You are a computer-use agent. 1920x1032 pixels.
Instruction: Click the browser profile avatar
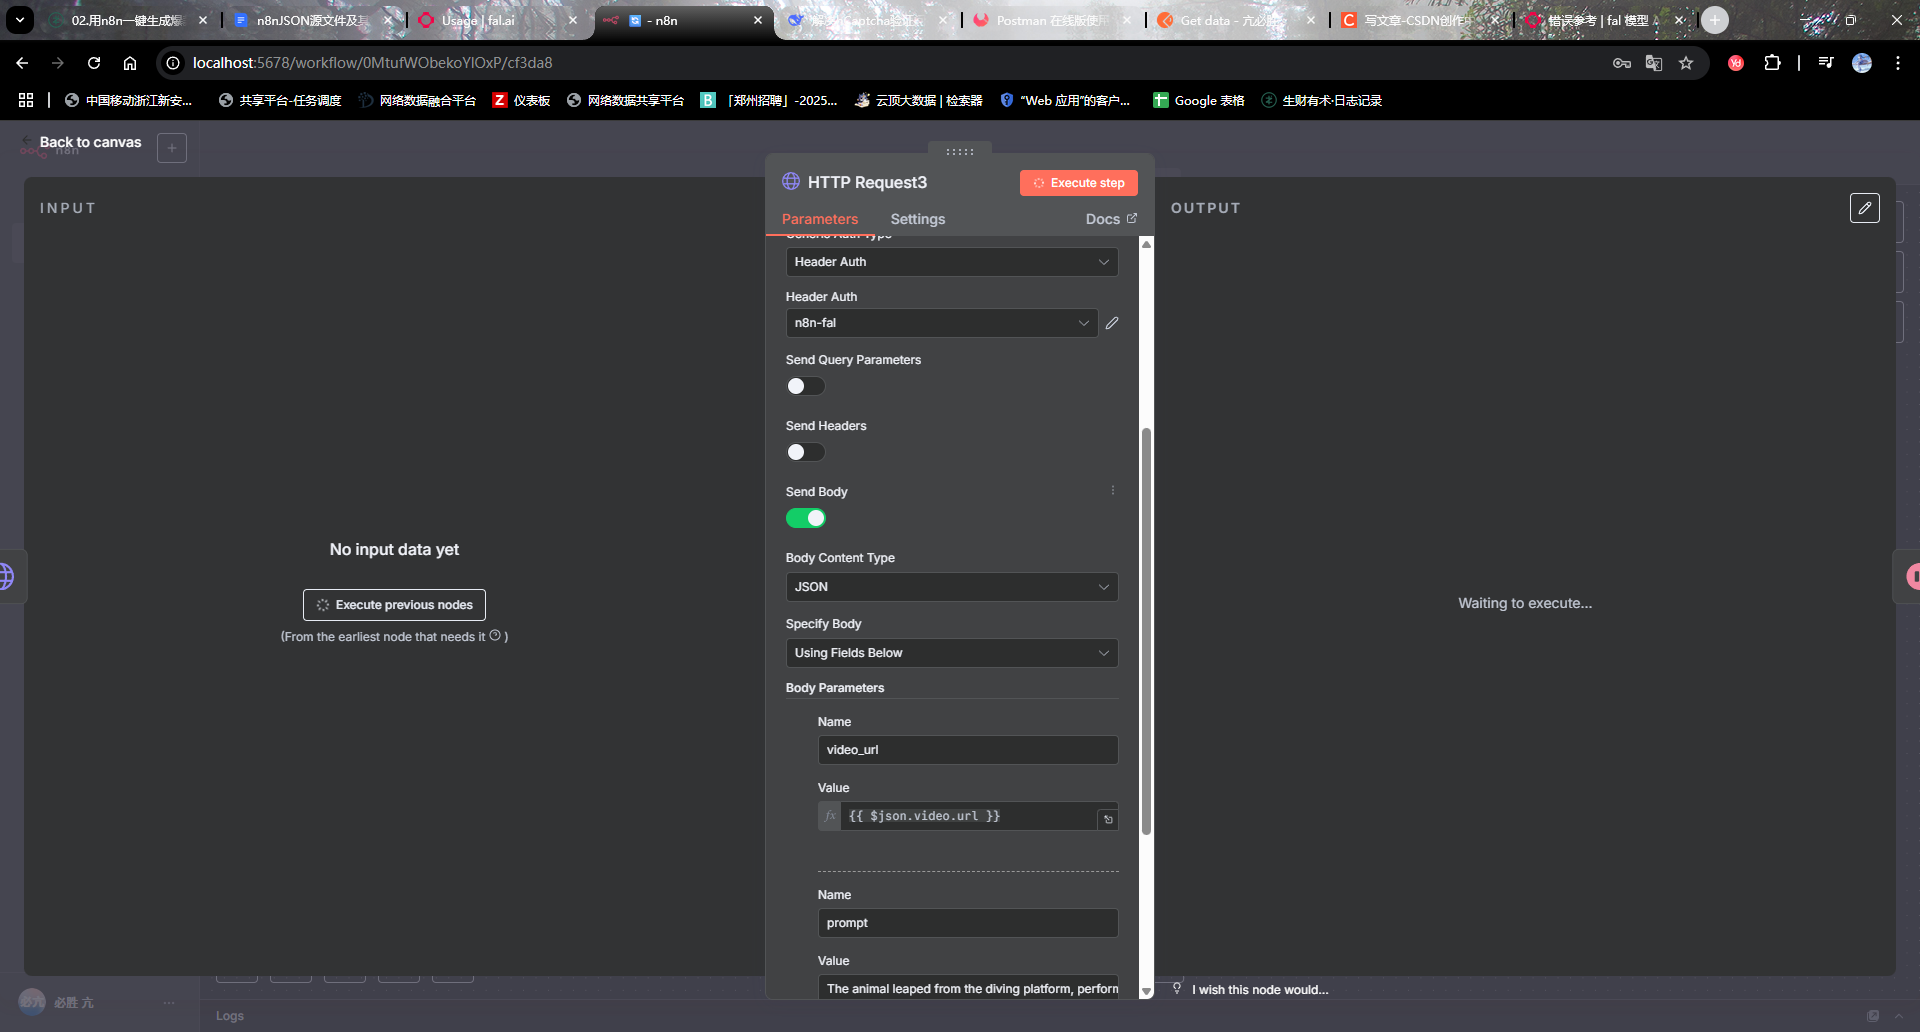(x=1862, y=63)
